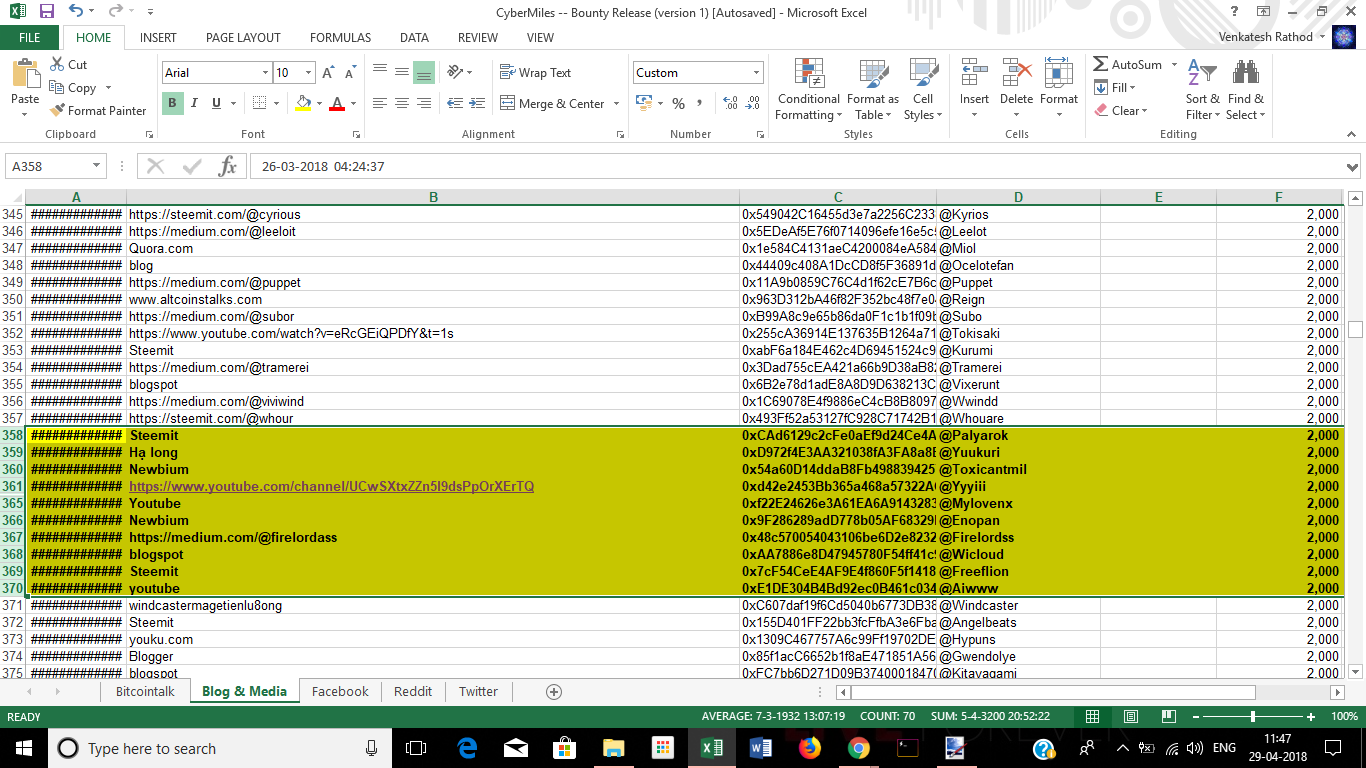Click the Align Left icon
Viewport: 1366px width, 768px height.
coord(380,103)
